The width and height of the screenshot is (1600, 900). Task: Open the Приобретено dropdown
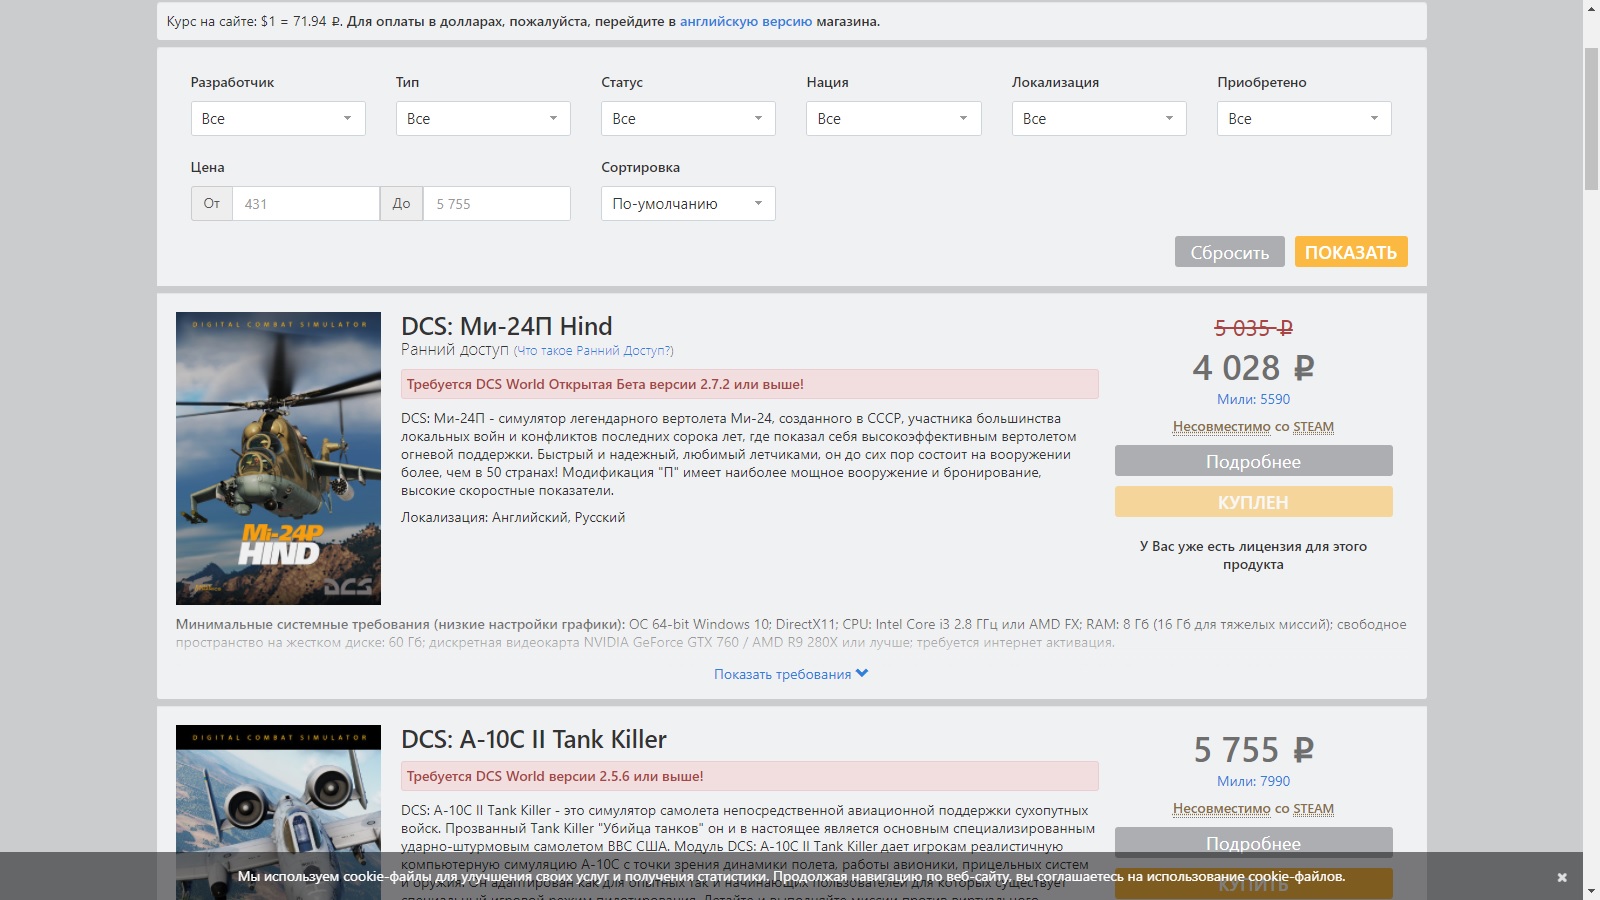pyautogui.click(x=1304, y=118)
